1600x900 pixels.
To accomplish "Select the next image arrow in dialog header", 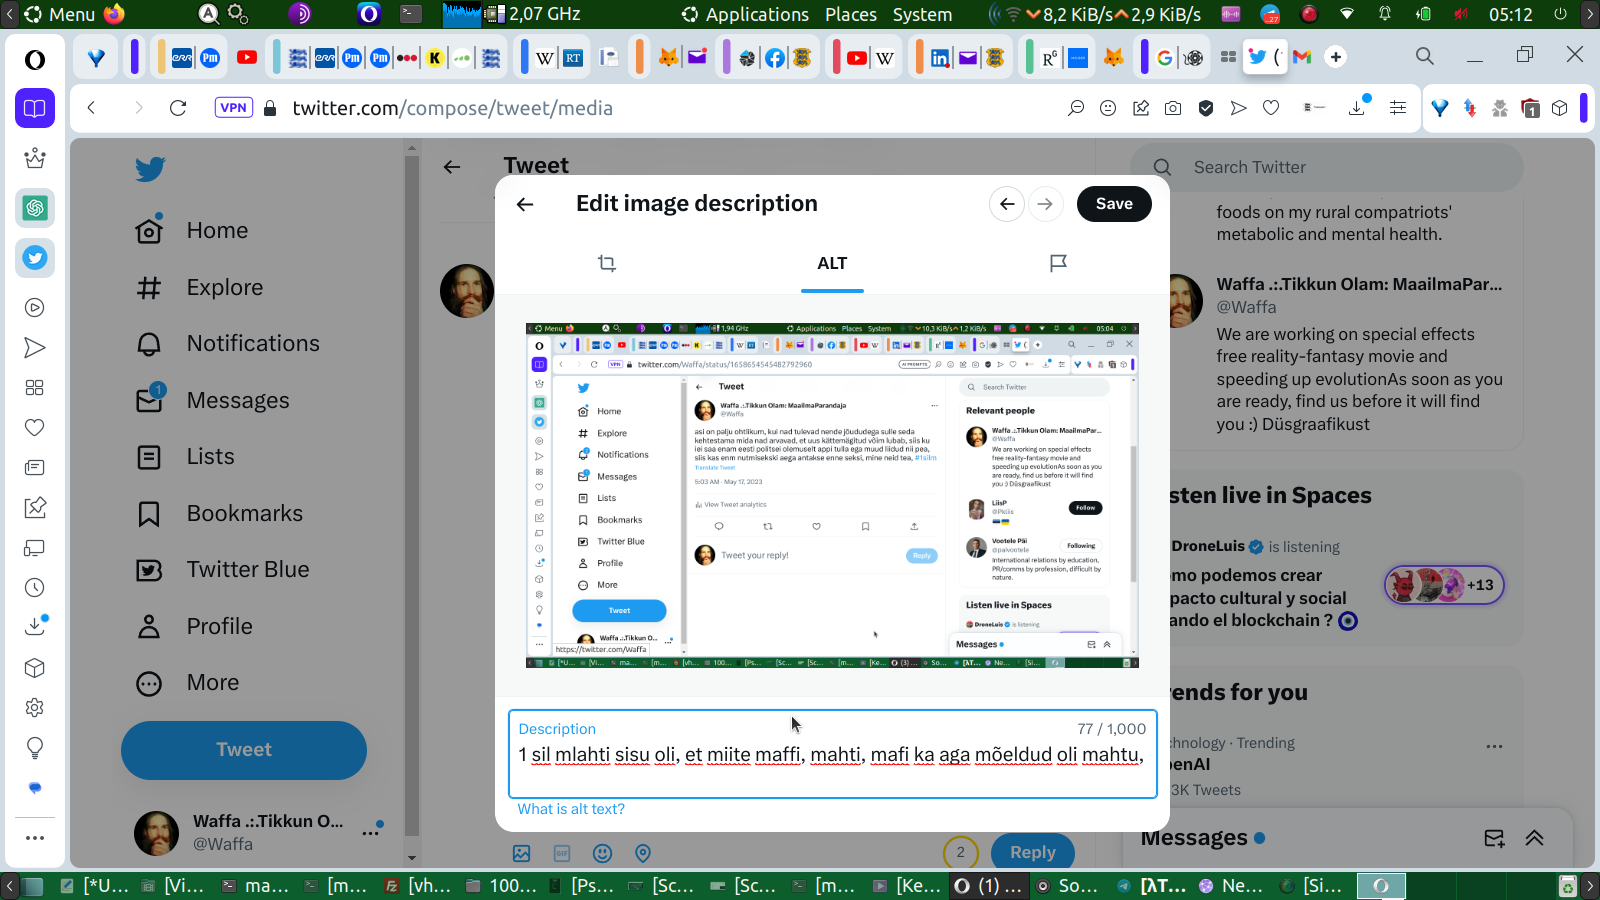I will pos(1045,204).
